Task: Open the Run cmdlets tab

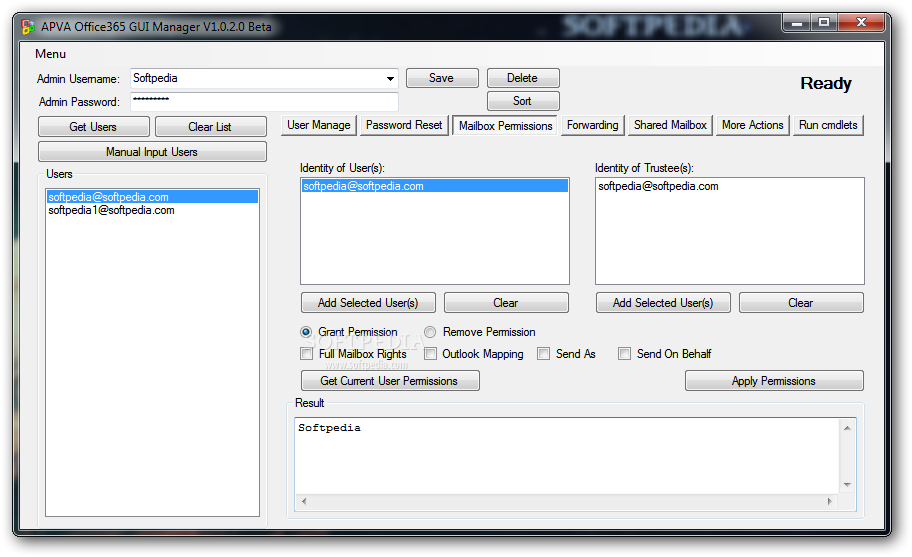Action: pos(828,126)
